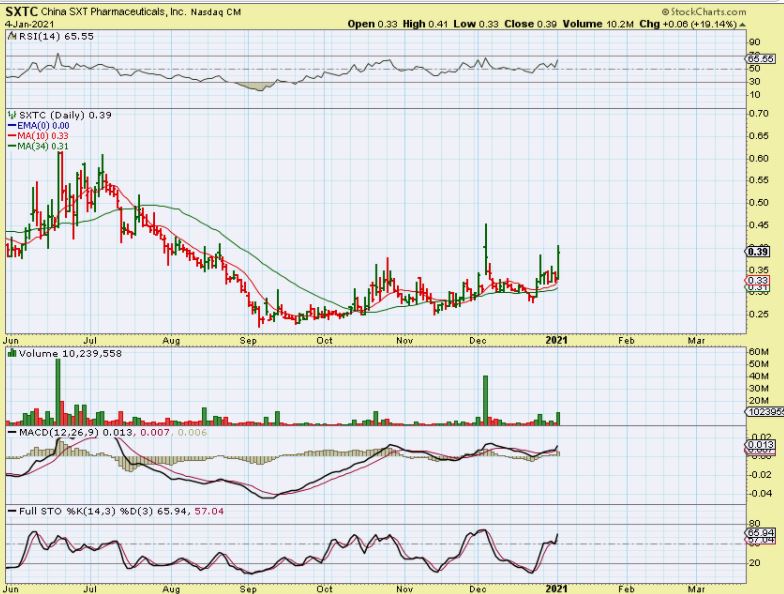The height and width of the screenshot is (594, 784).
Task: Click the Mar label under the stochastic panel
Action: point(696,589)
